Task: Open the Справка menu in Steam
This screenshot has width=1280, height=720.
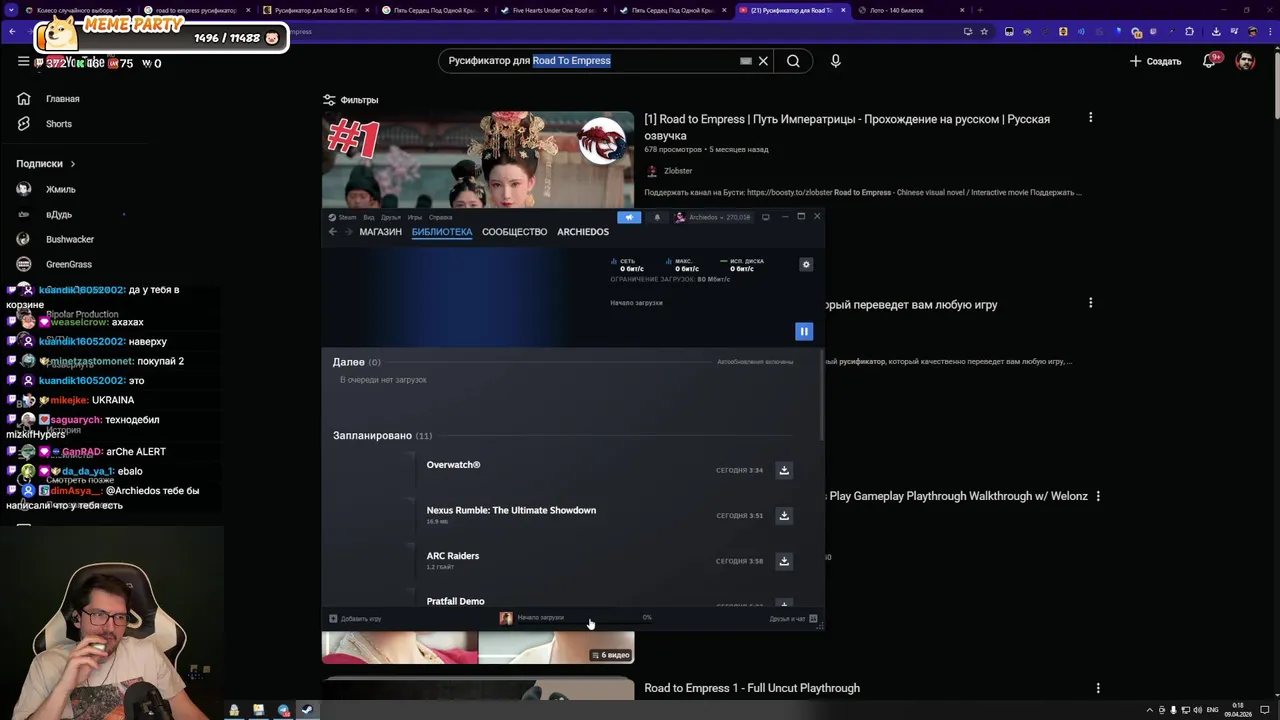Action: point(440,217)
